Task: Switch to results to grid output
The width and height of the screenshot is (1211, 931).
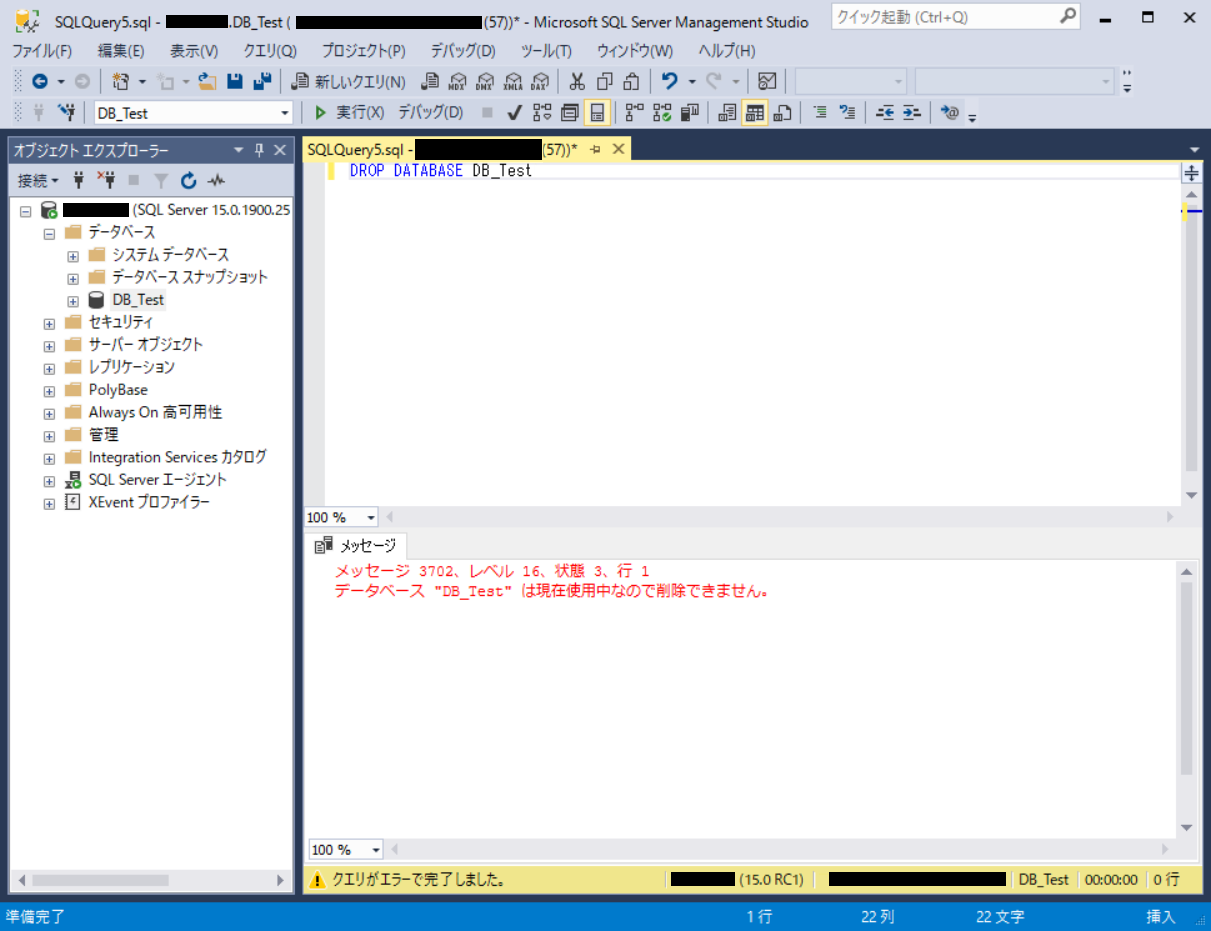Action: coord(755,113)
